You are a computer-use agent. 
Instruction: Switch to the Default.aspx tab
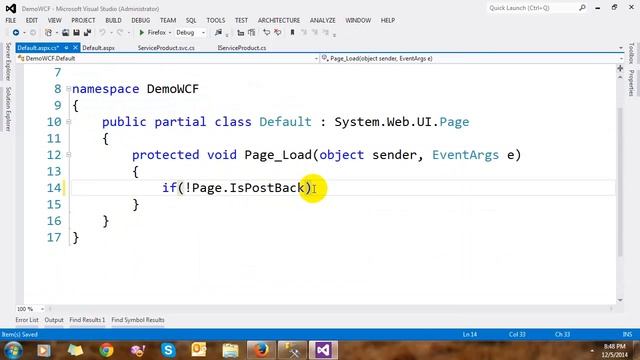98,48
